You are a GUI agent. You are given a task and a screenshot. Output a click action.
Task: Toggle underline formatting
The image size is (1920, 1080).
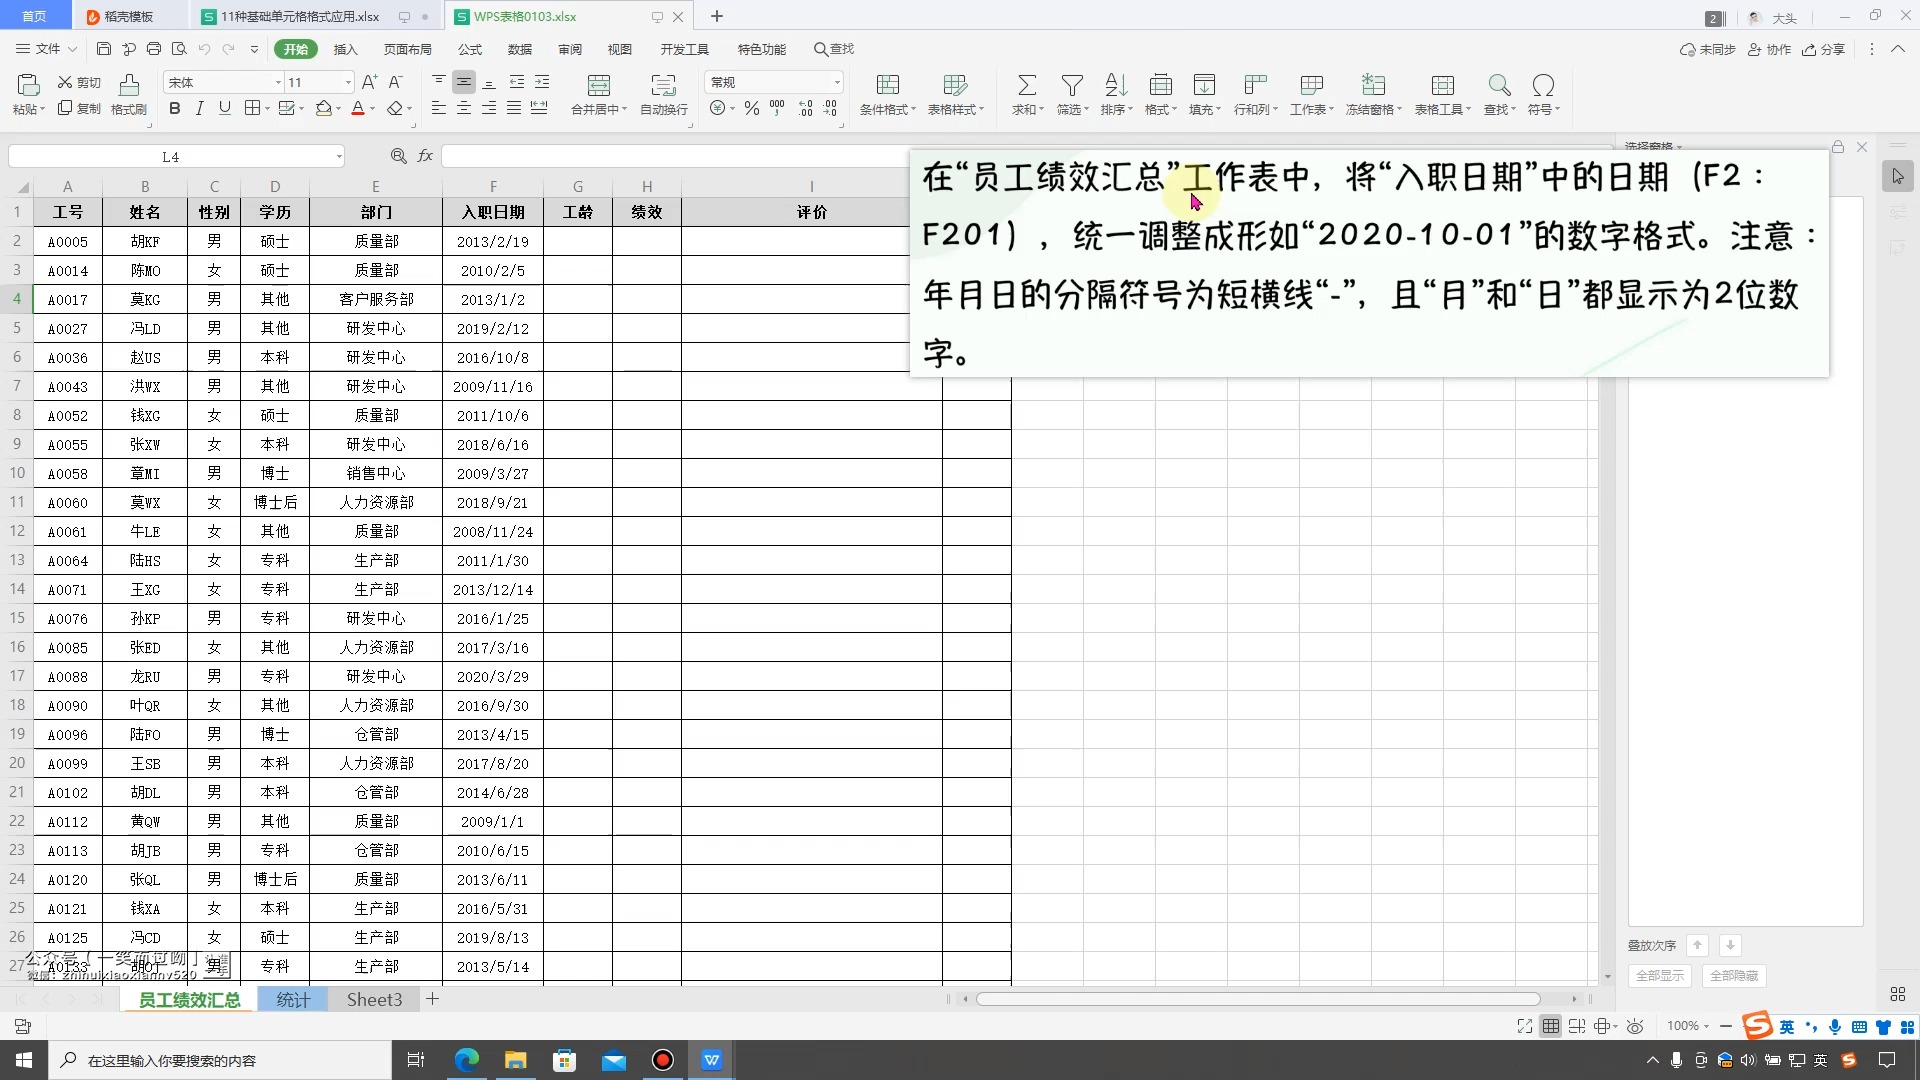click(224, 108)
